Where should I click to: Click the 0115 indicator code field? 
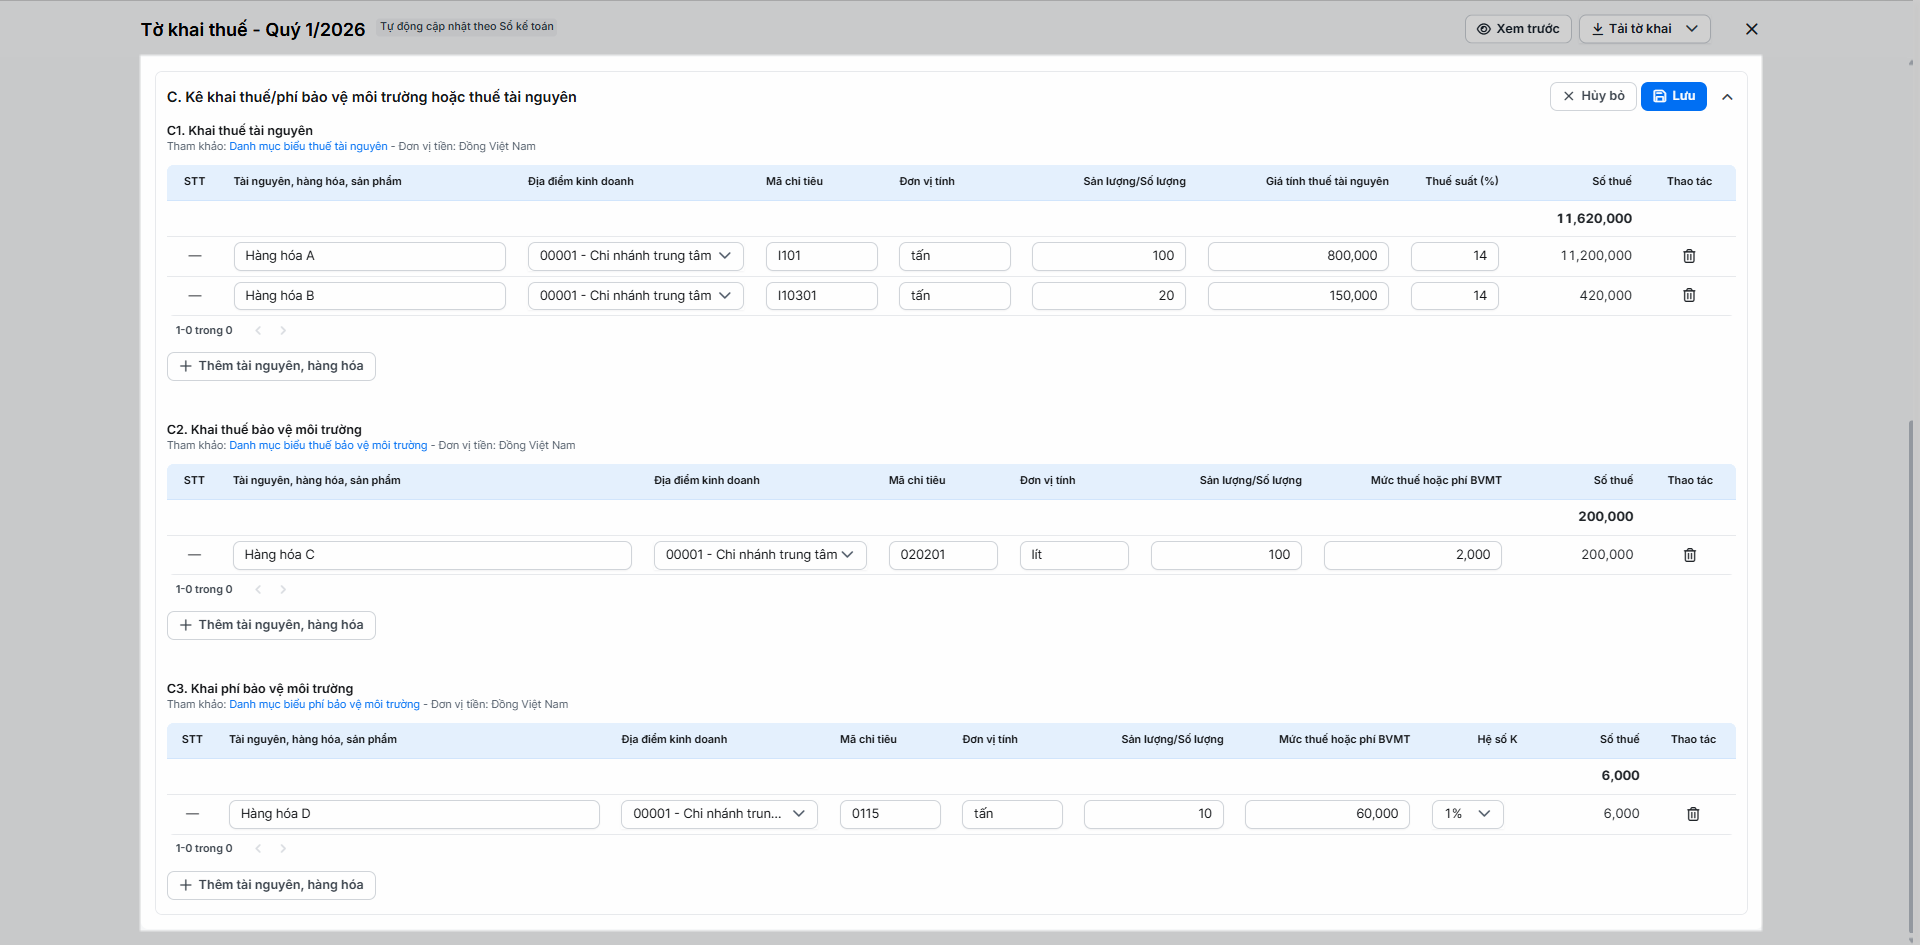[890, 814]
